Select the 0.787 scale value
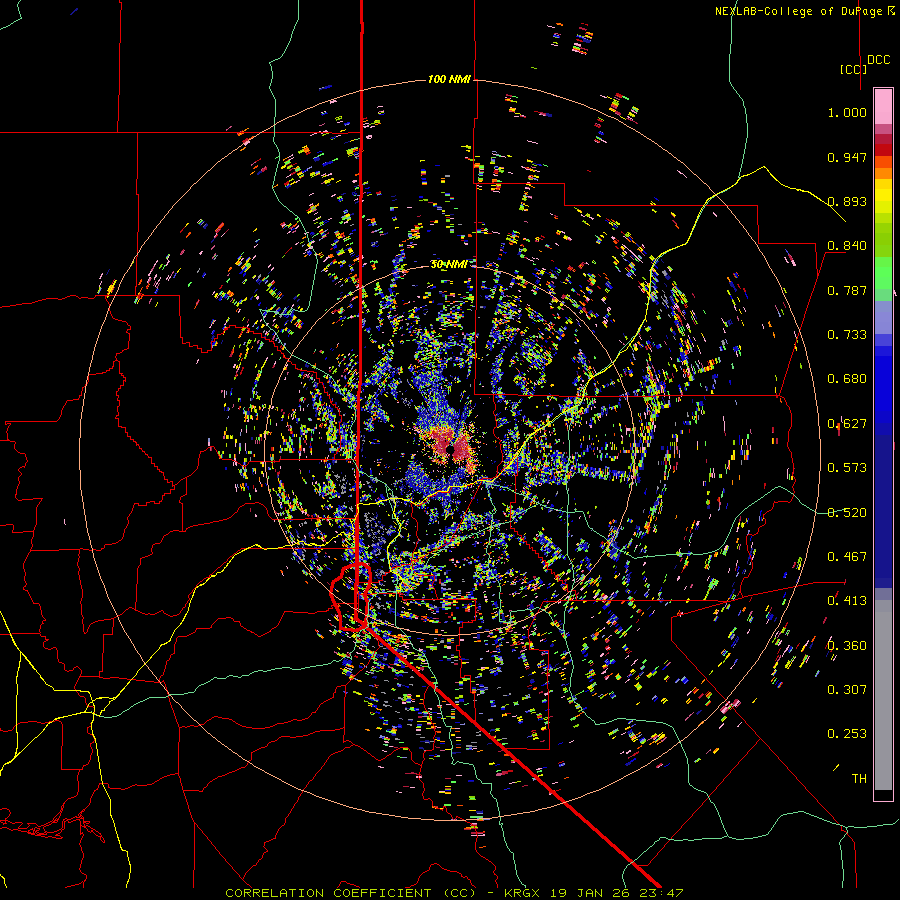Screen dimensions: 900x900 847,290
